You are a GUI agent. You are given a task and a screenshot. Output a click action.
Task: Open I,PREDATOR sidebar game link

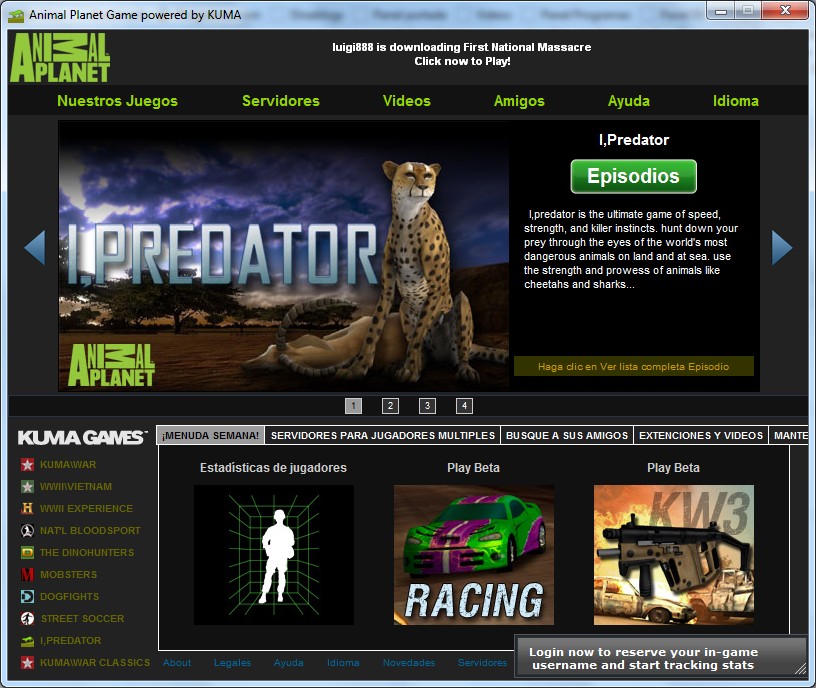point(71,641)
